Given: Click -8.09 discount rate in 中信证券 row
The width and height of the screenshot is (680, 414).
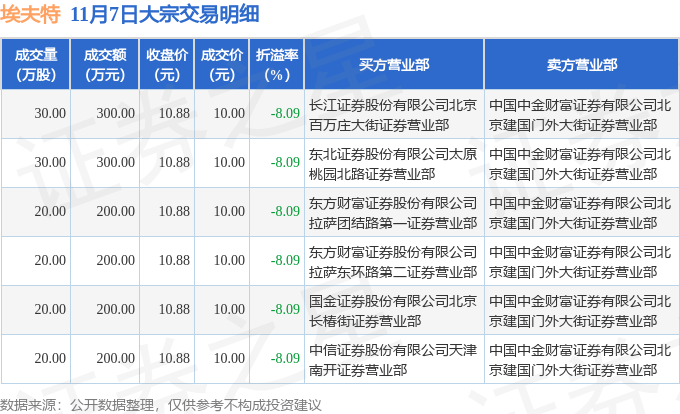Looking at the screenshot, I should (285, 358).
